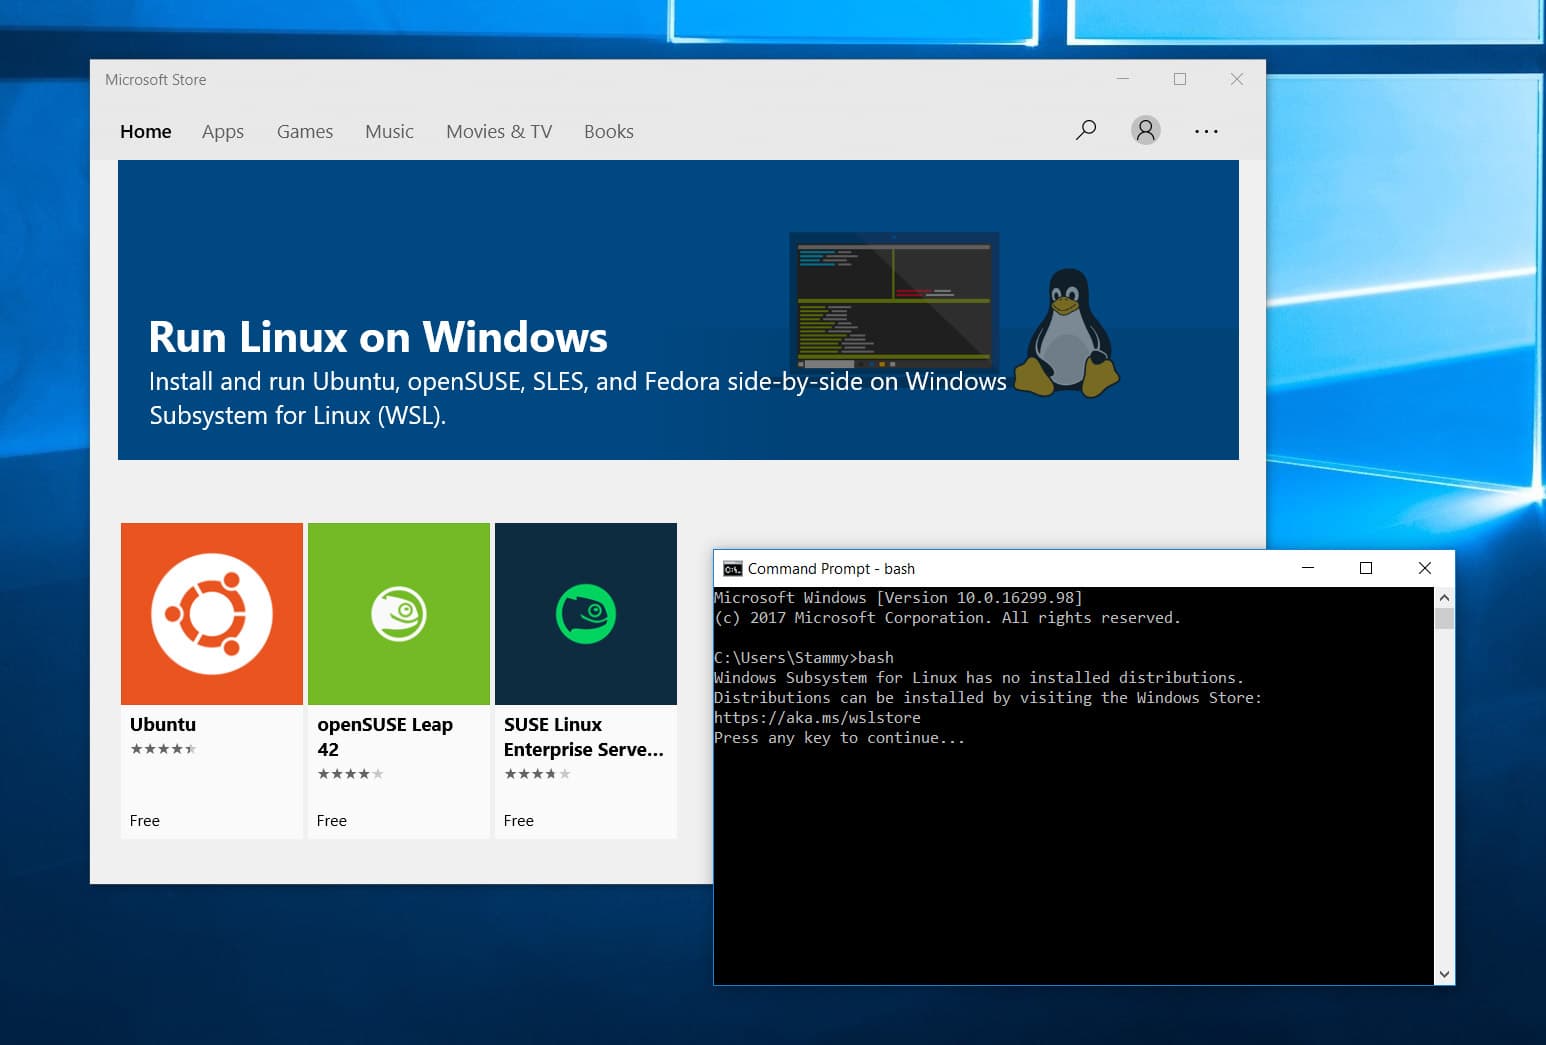The height and width of the screenshot is (1045, 1546).
Task: Click the Command Prompt scrollbar up arrow
Action: click(1444, 597)
